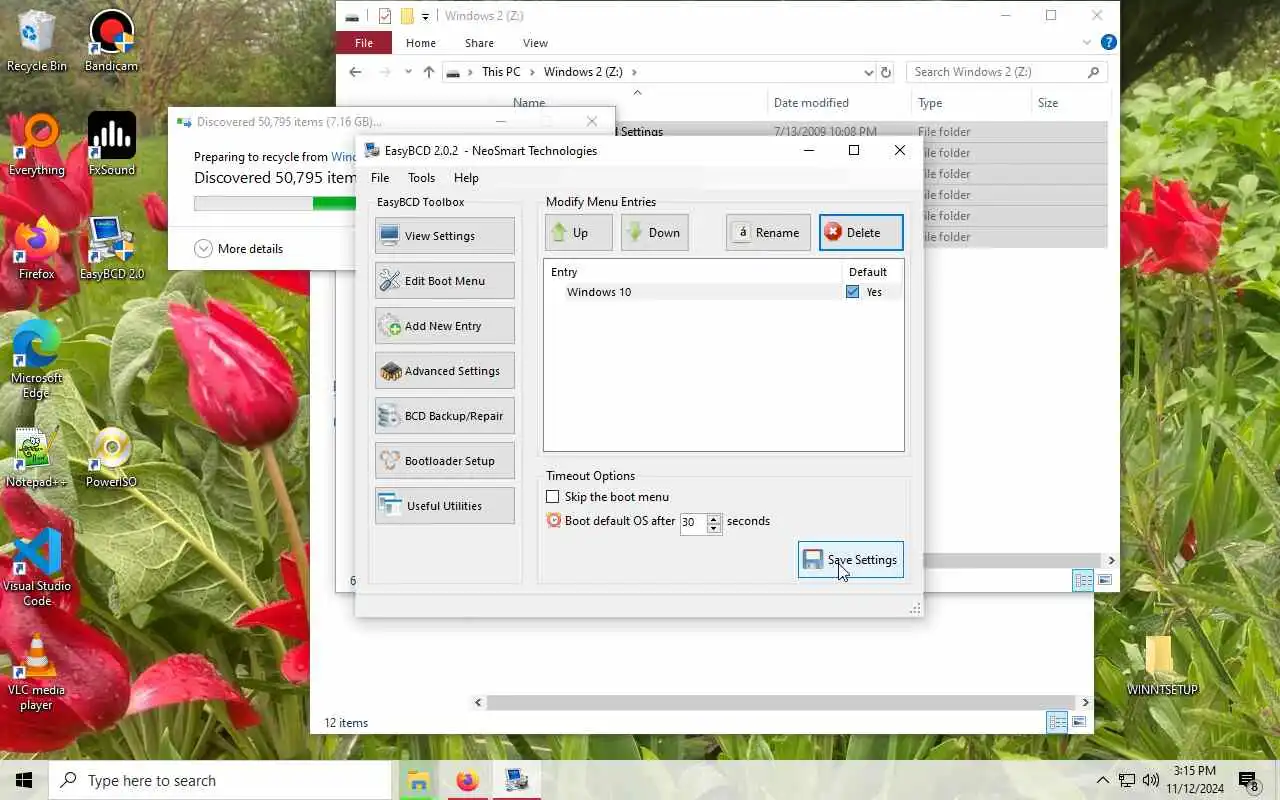Switch to View tab in Explorer
Image resolution: width=1280 pixels, height=800 pixels.
pyautogui.click(x=535, y=43)
